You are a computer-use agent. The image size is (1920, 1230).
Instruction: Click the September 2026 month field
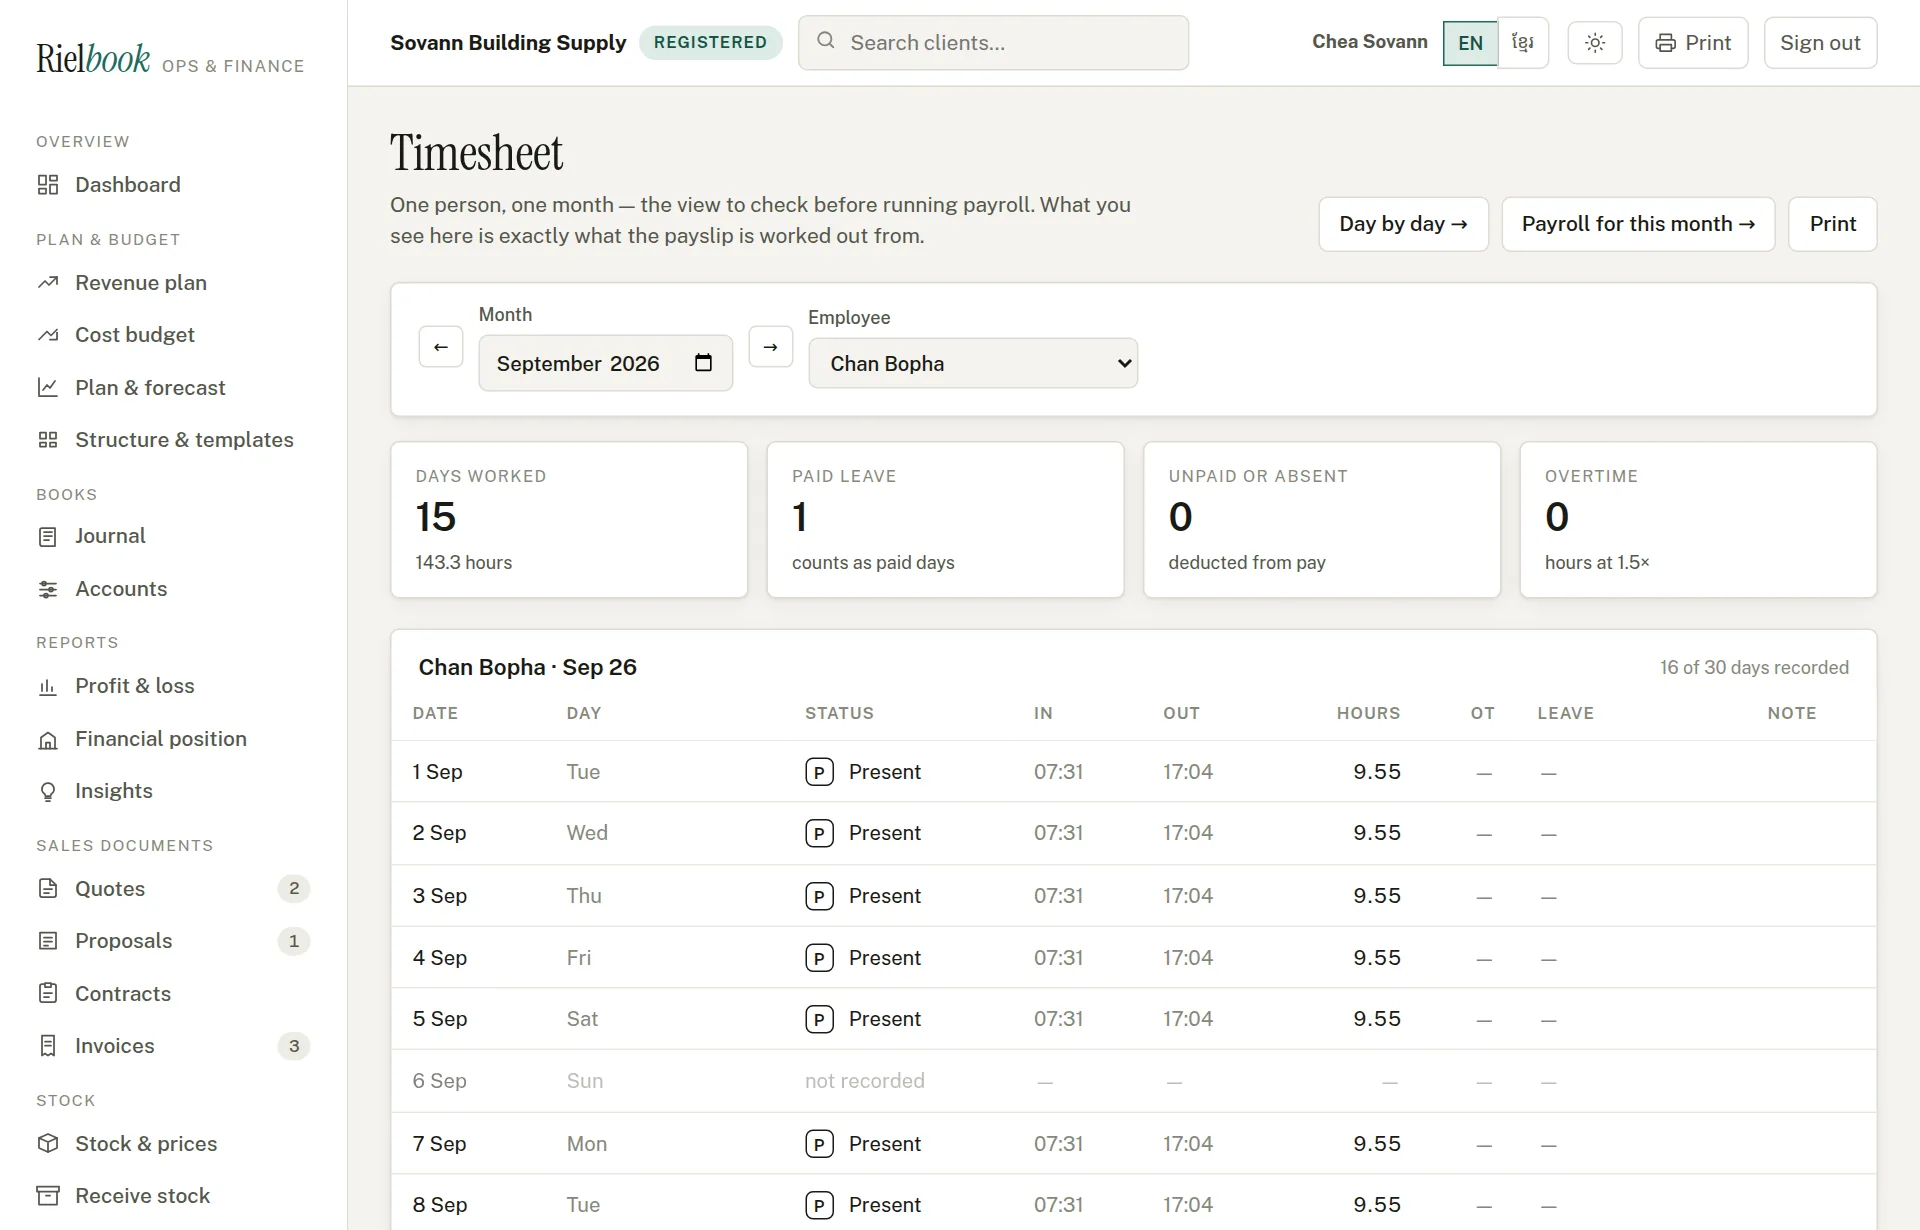(606, 363)
